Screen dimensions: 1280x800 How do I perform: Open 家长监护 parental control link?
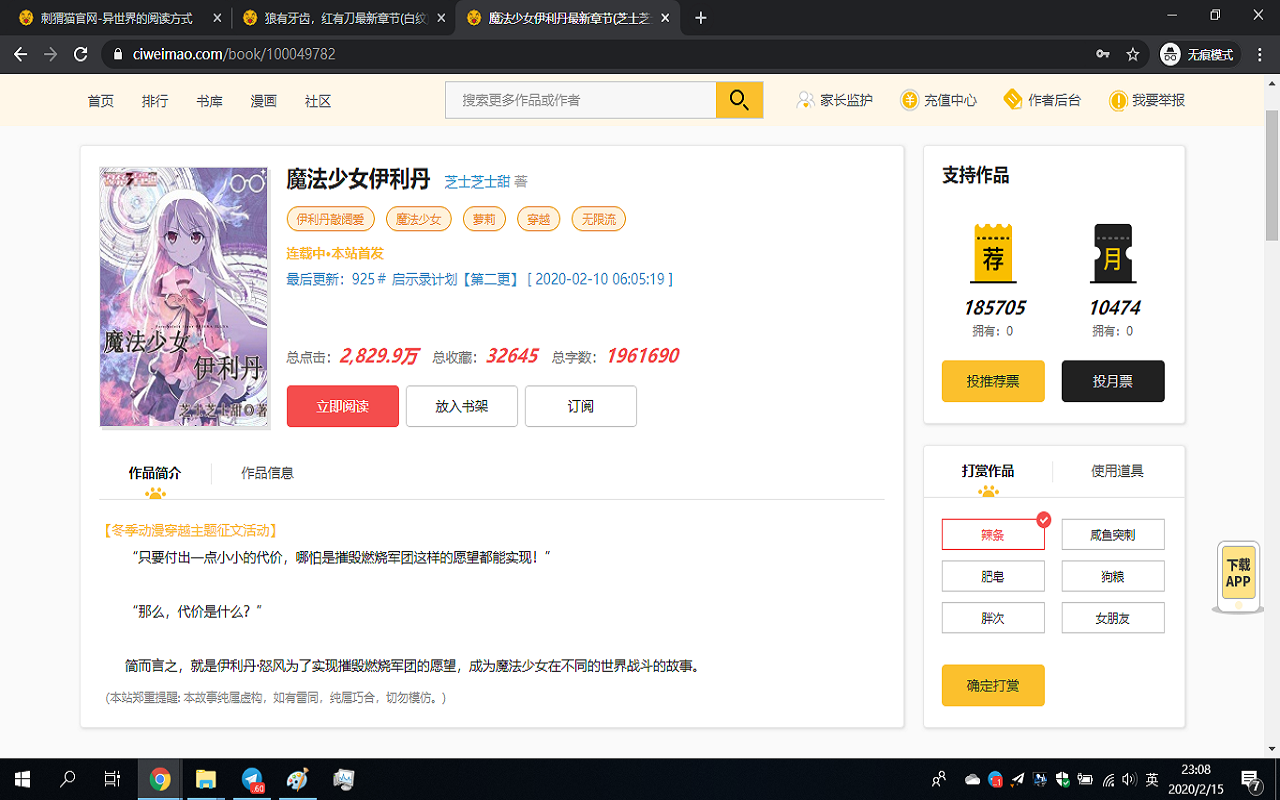(834, 100)
